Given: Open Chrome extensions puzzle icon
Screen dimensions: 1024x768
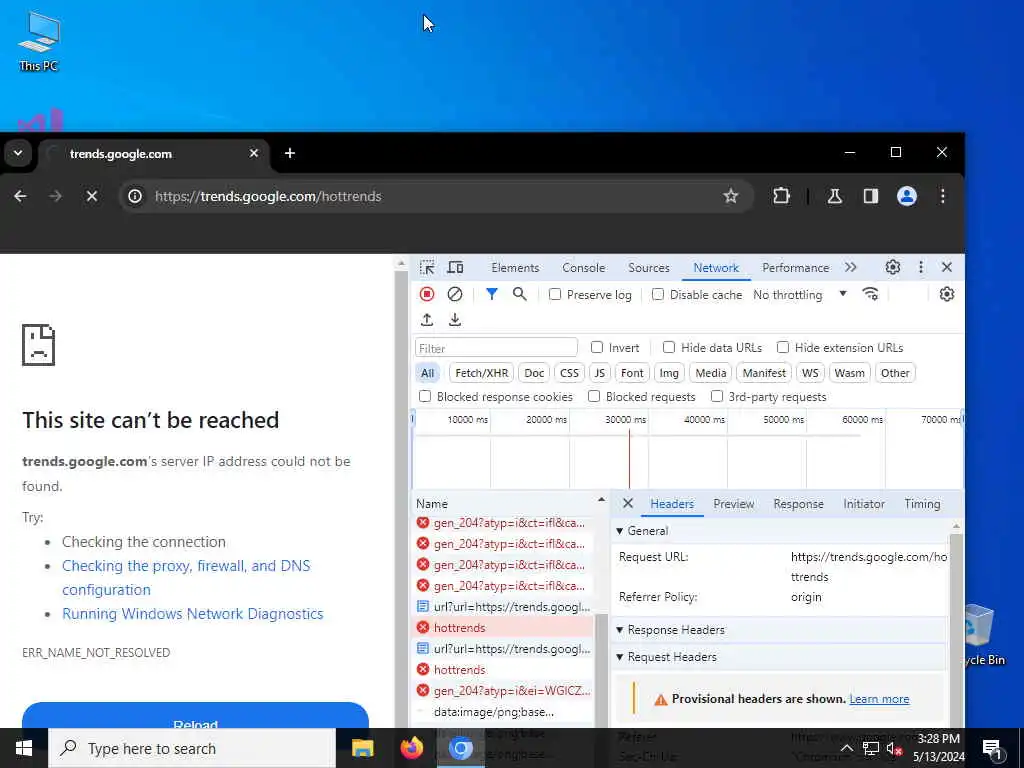Looking at the screenshot, I should (781, 196).
